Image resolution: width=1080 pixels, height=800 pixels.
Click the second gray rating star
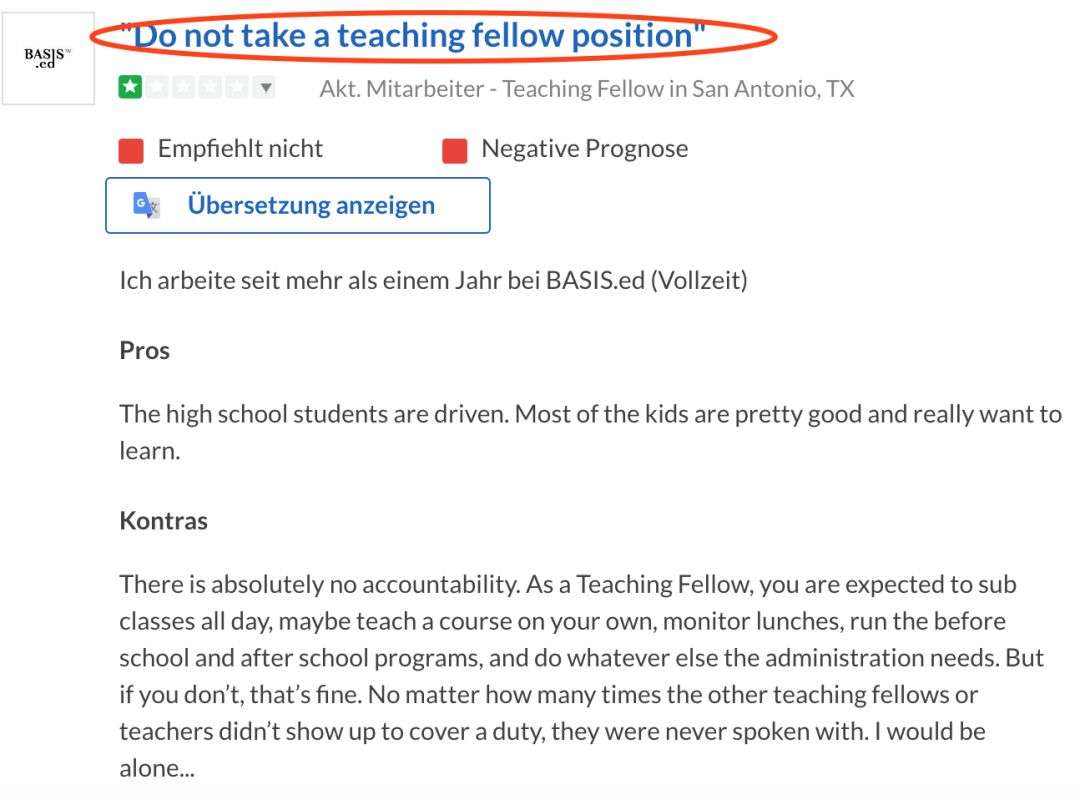(x=156, y=88)
